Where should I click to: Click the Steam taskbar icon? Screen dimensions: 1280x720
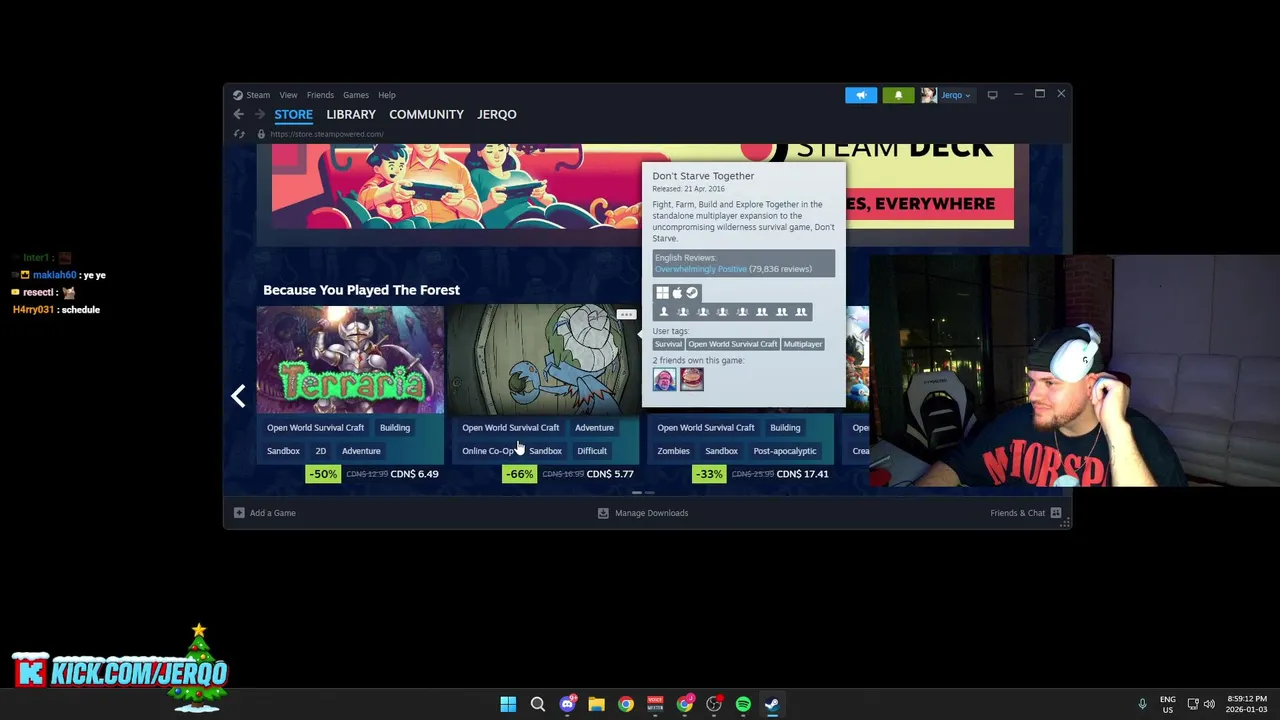pyautogui.click(x=772, y=704)
